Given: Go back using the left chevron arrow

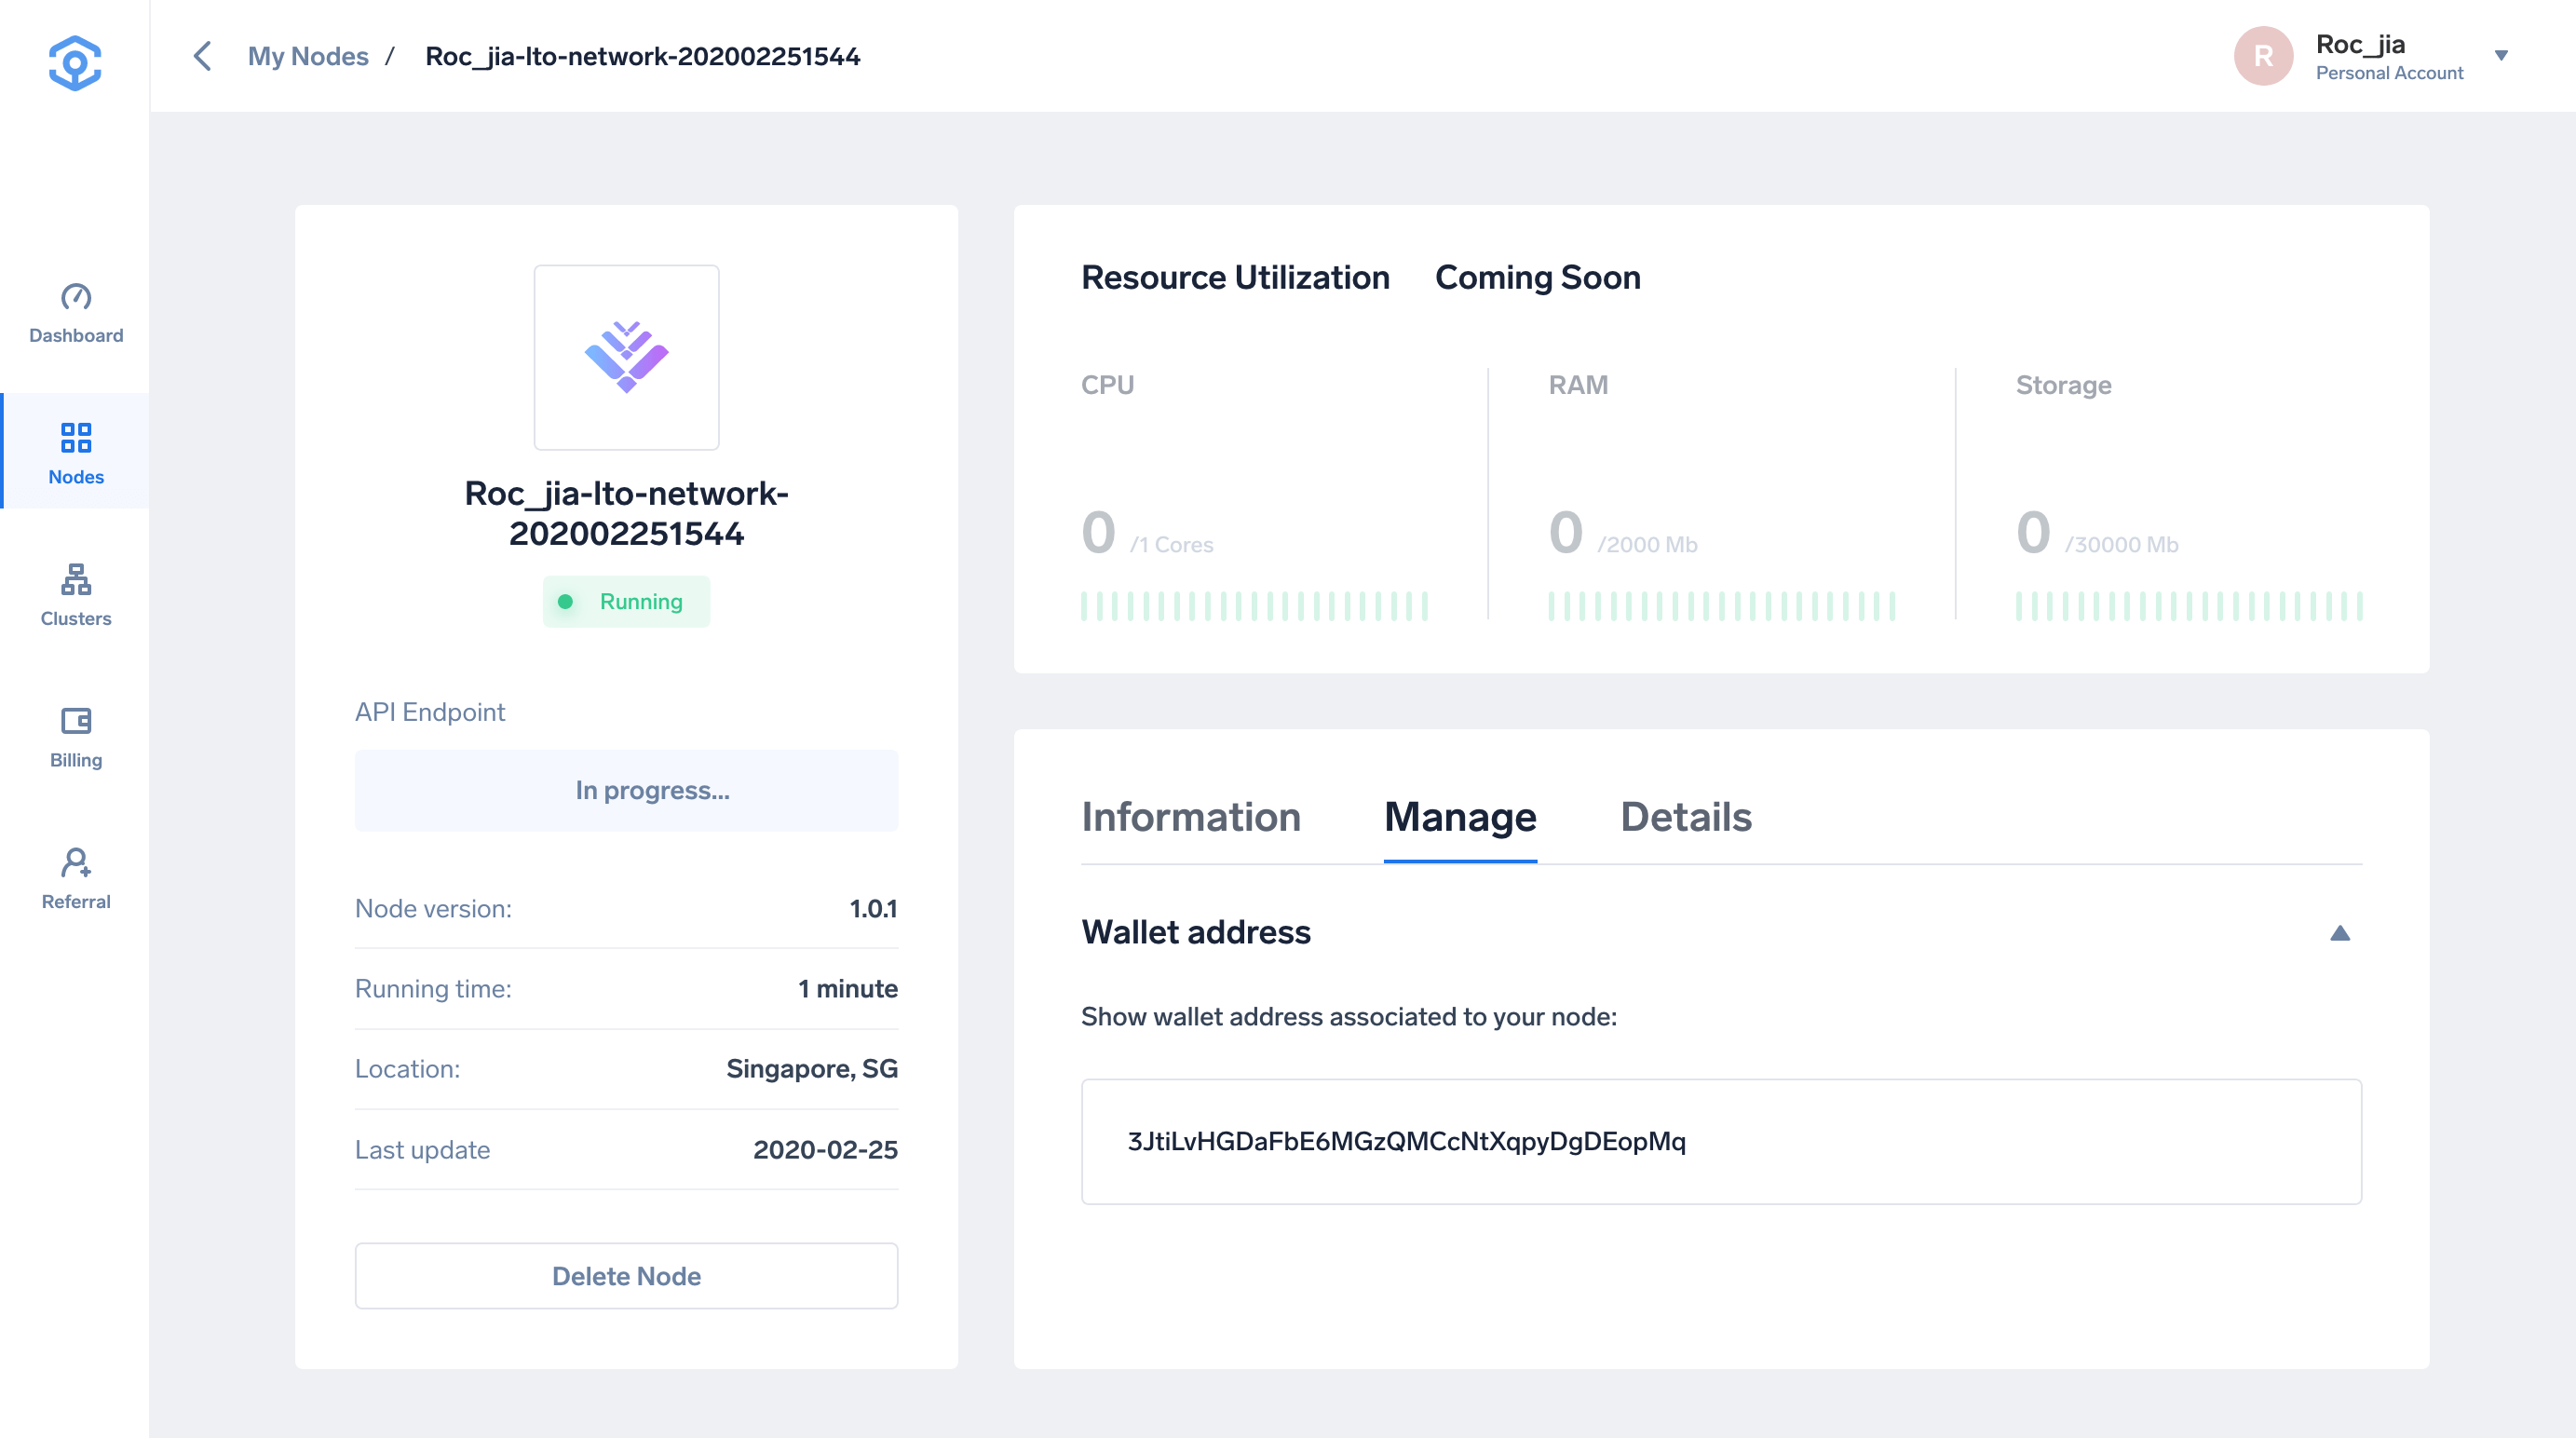Looking at the screenshot, I should tap(202, 56).
